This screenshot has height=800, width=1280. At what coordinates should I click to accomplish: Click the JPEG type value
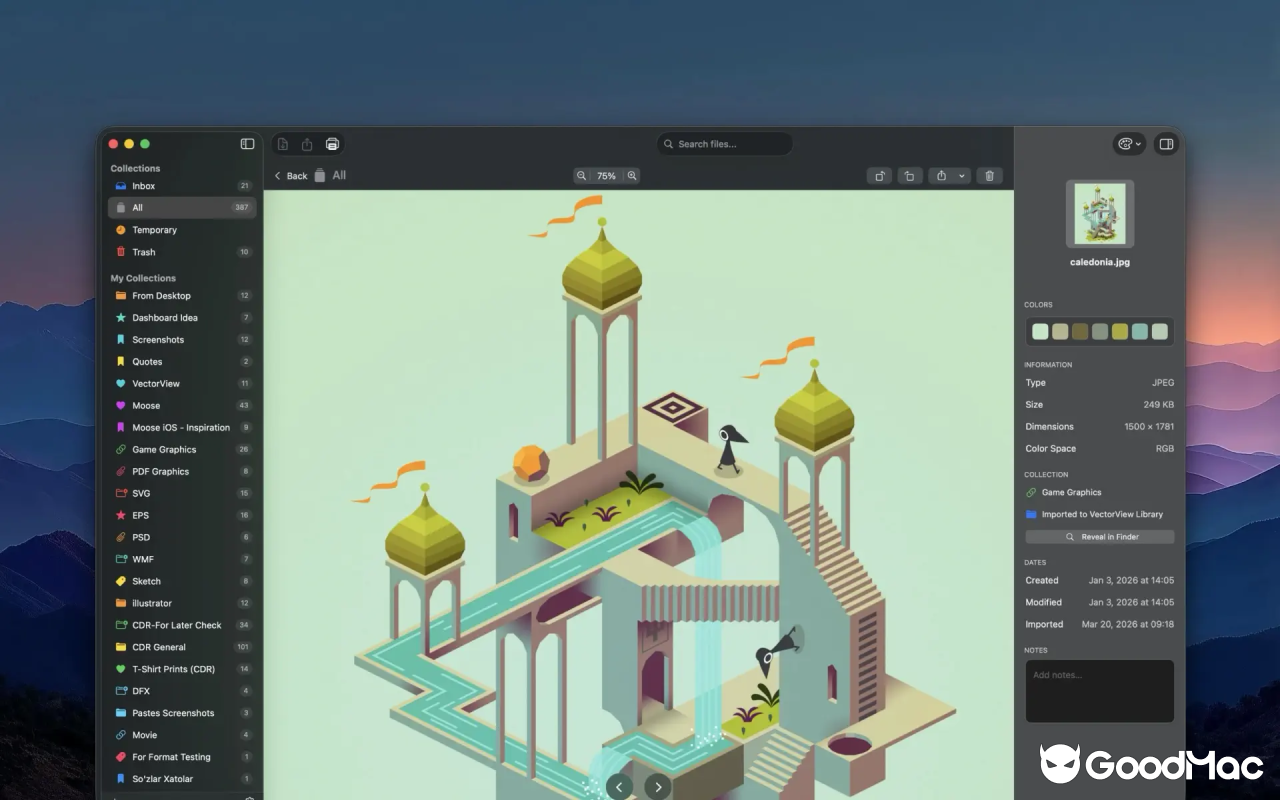(1163, 383)
